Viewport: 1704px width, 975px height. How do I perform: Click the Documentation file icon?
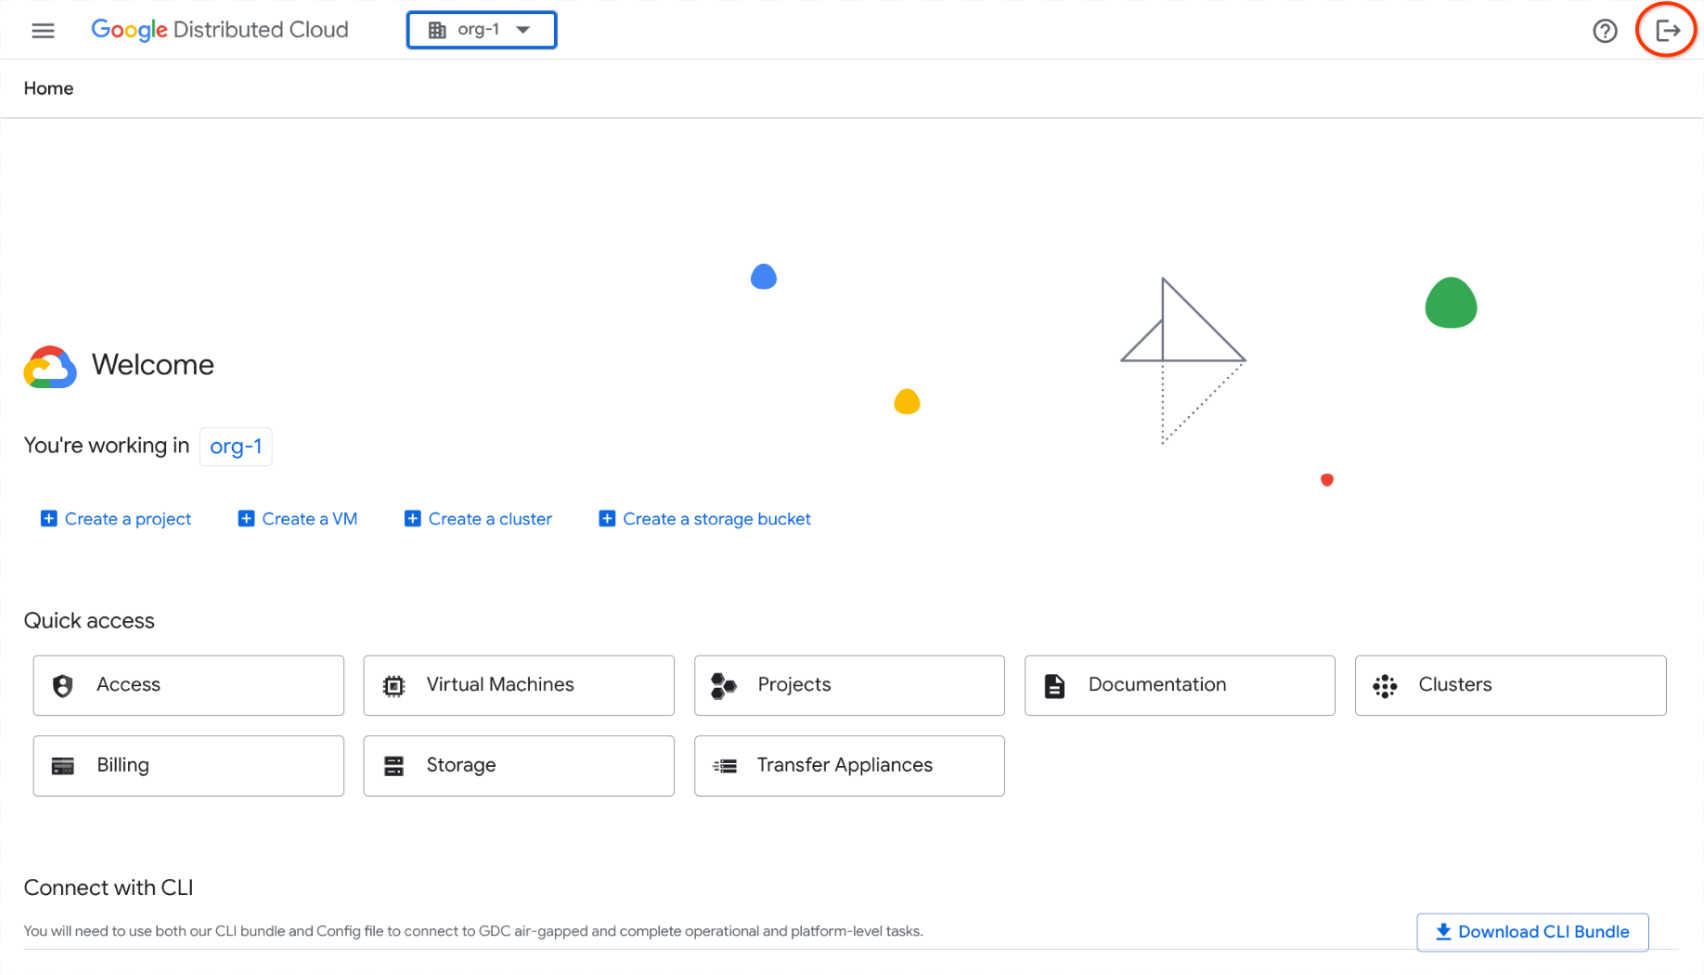pos(1055,686)
